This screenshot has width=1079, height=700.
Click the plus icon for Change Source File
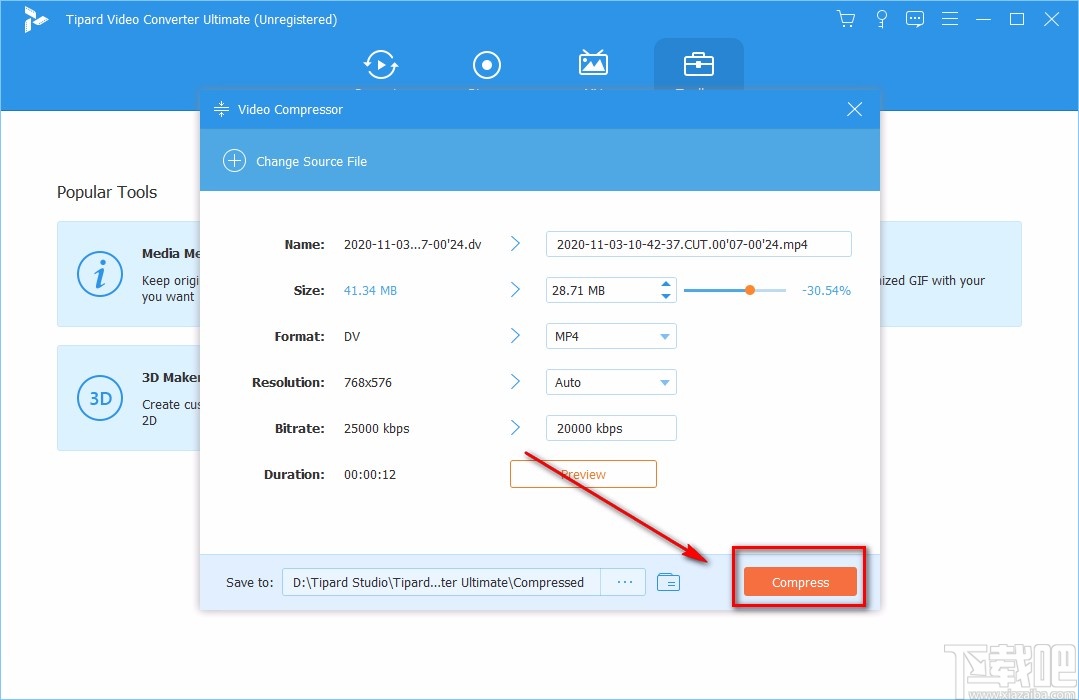pyautogui.click(x=234, y=161)
